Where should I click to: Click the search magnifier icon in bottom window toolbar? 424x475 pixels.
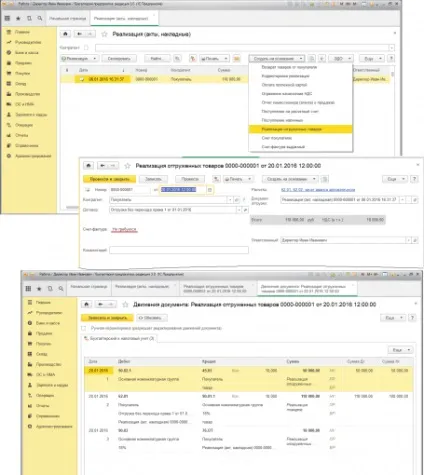point(61,289)
